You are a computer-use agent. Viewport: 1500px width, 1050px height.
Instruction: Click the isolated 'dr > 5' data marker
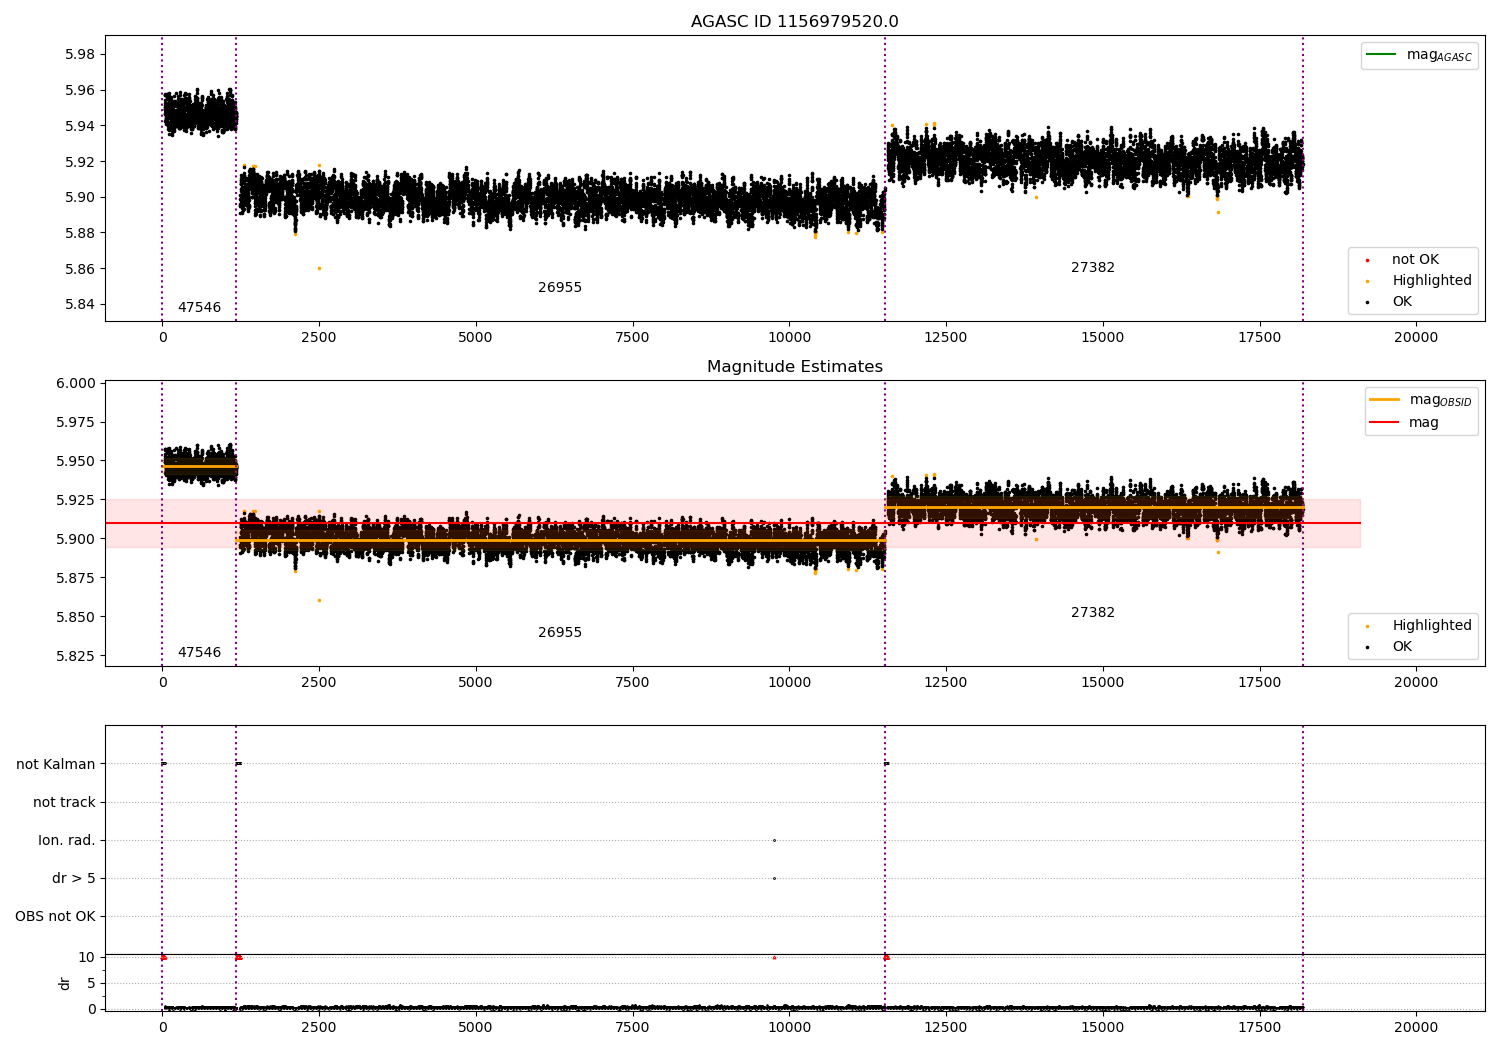774,878
